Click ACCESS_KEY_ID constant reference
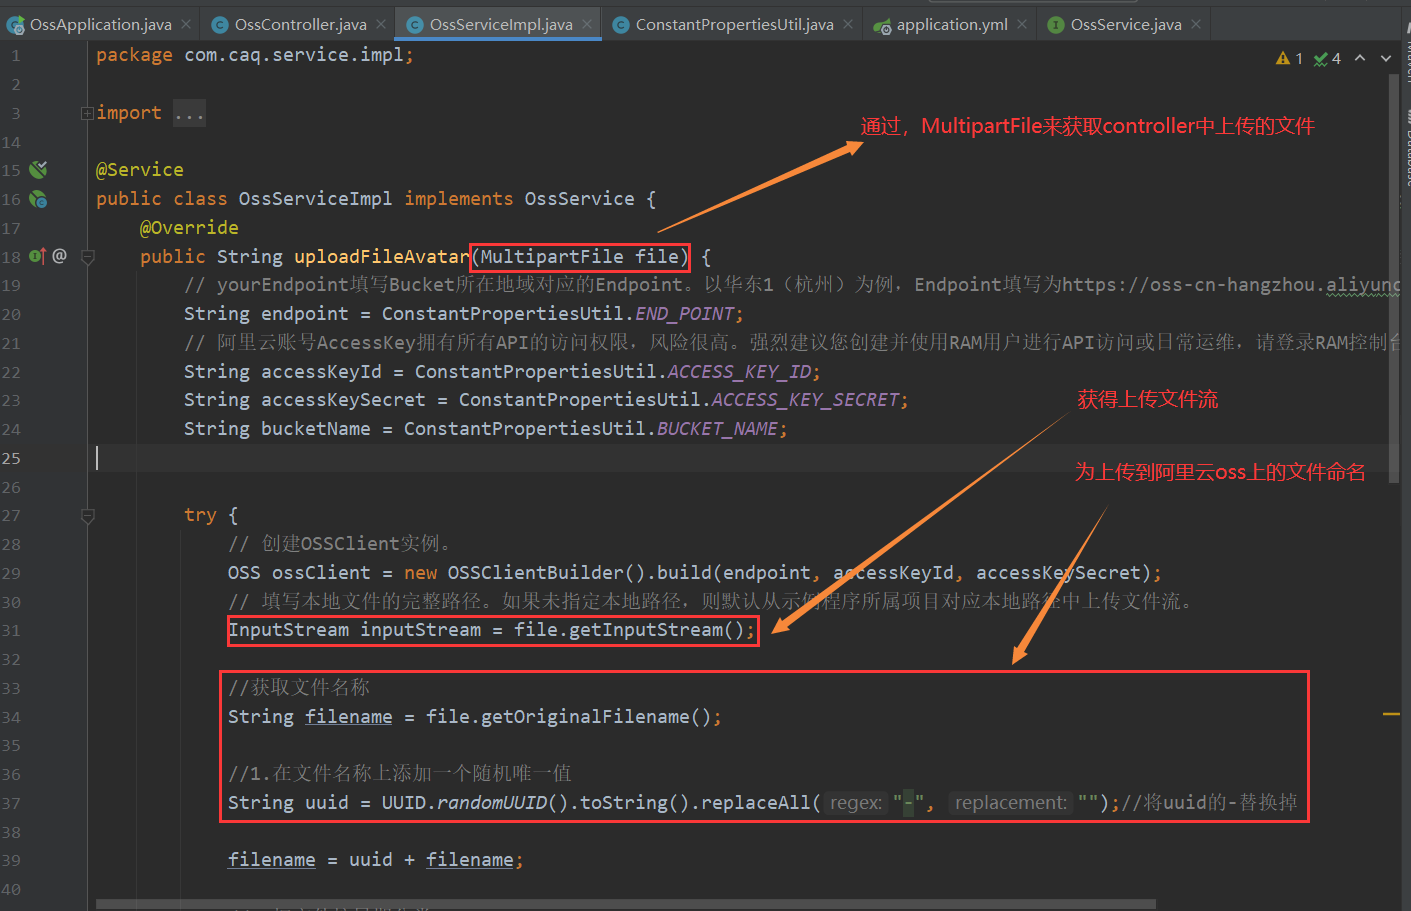 (x=740, y=372)
